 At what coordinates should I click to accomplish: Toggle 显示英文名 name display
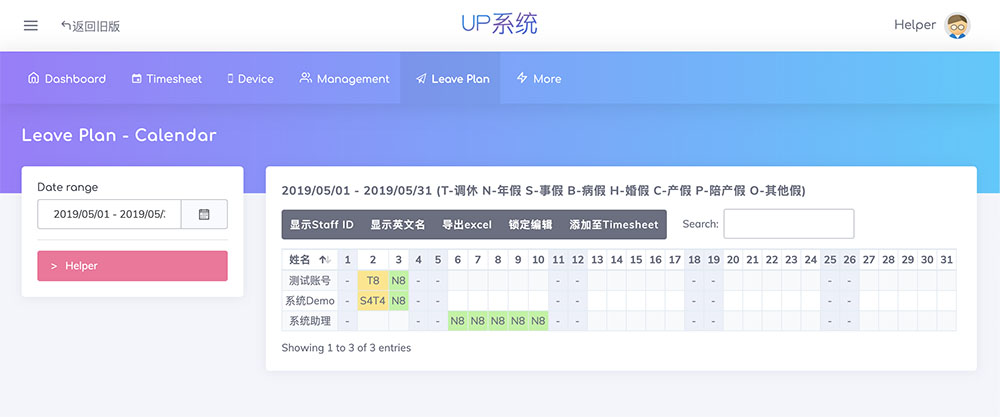(398, 225)
